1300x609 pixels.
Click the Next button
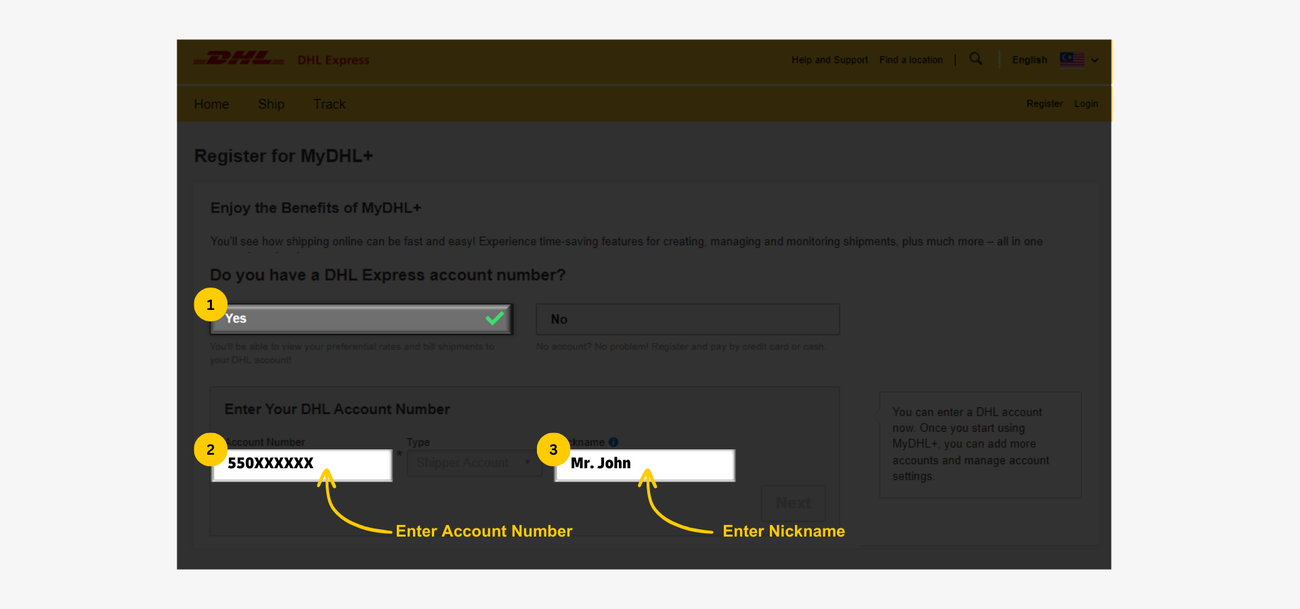tap(793, 503)
